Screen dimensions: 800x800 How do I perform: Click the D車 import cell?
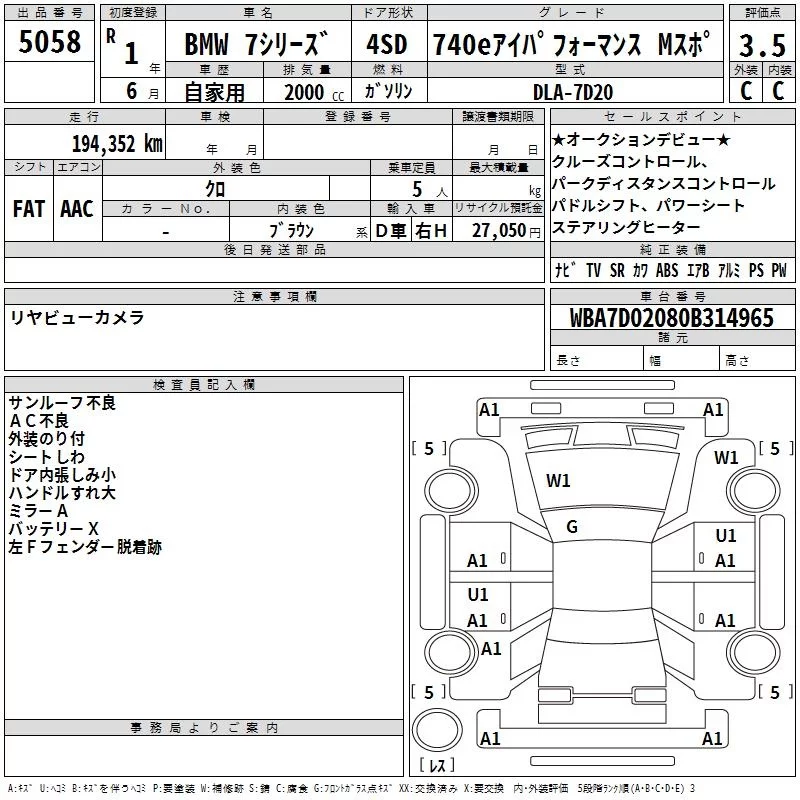391,231
